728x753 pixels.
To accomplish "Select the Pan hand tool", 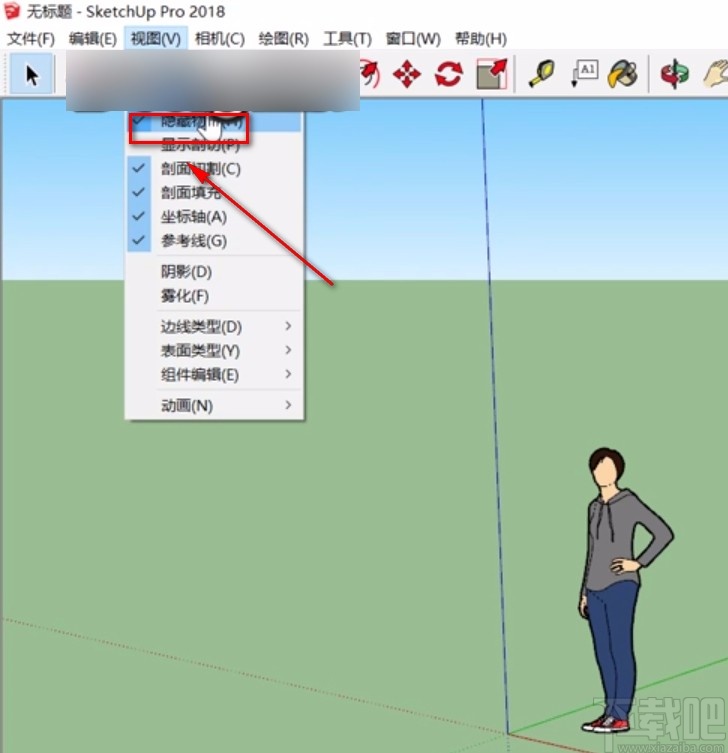I will click(716, 74).
